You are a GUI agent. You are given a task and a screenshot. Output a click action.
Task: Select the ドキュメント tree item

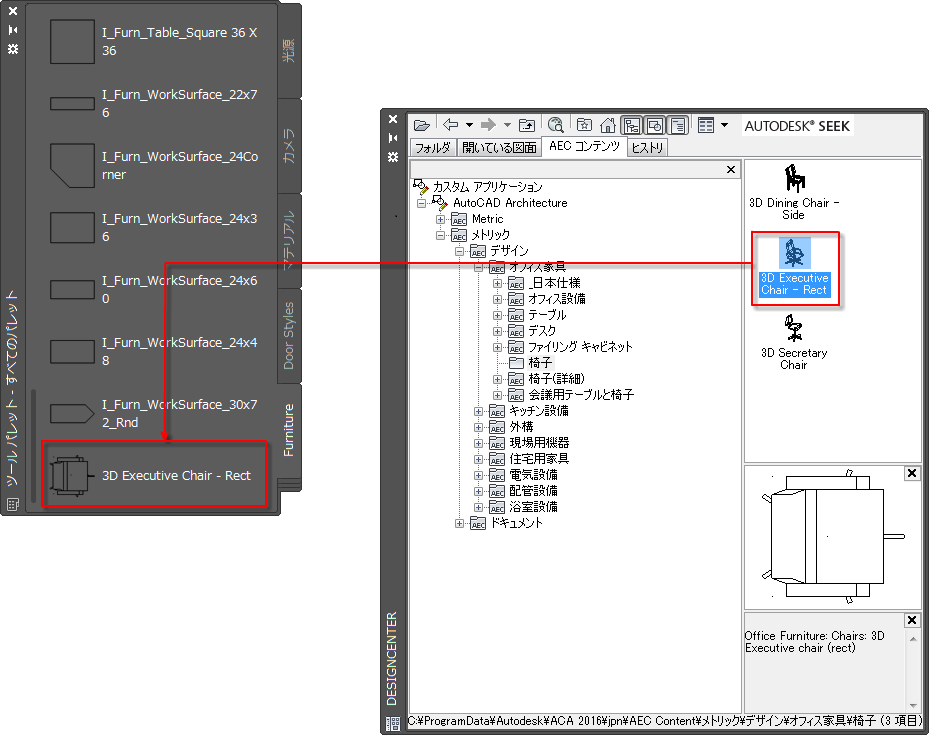516,523
